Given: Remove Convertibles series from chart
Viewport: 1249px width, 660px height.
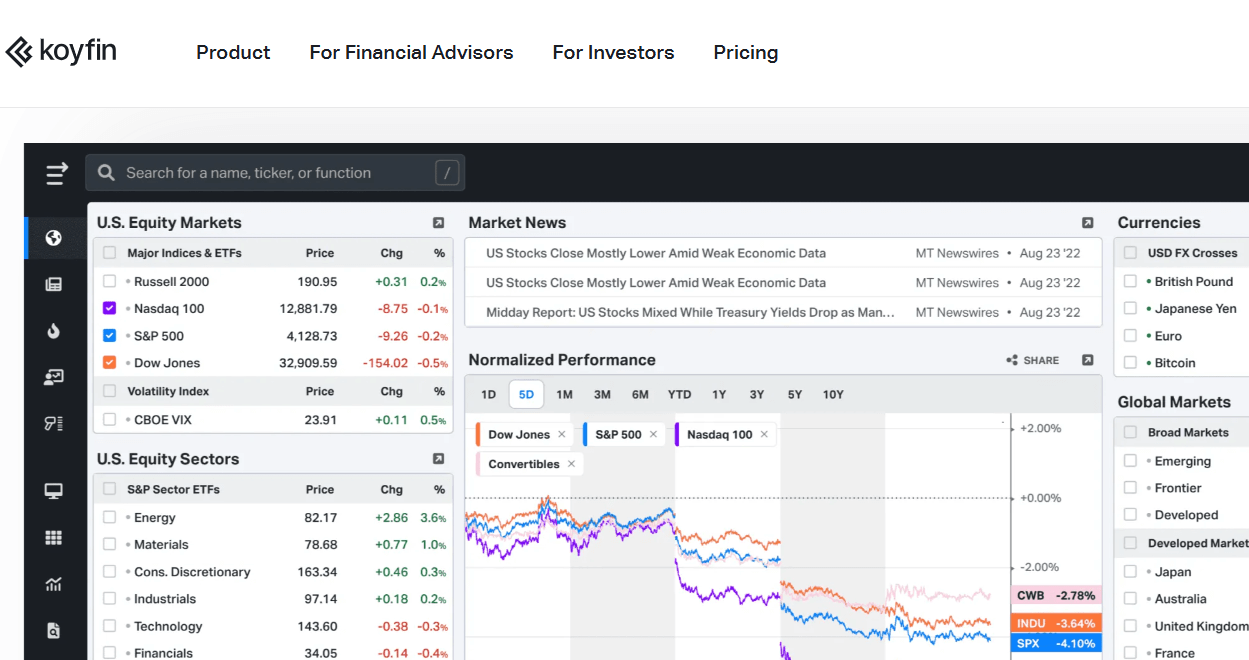Looking at the screenshot, I should pyautogui.click(x=572, y=464).
